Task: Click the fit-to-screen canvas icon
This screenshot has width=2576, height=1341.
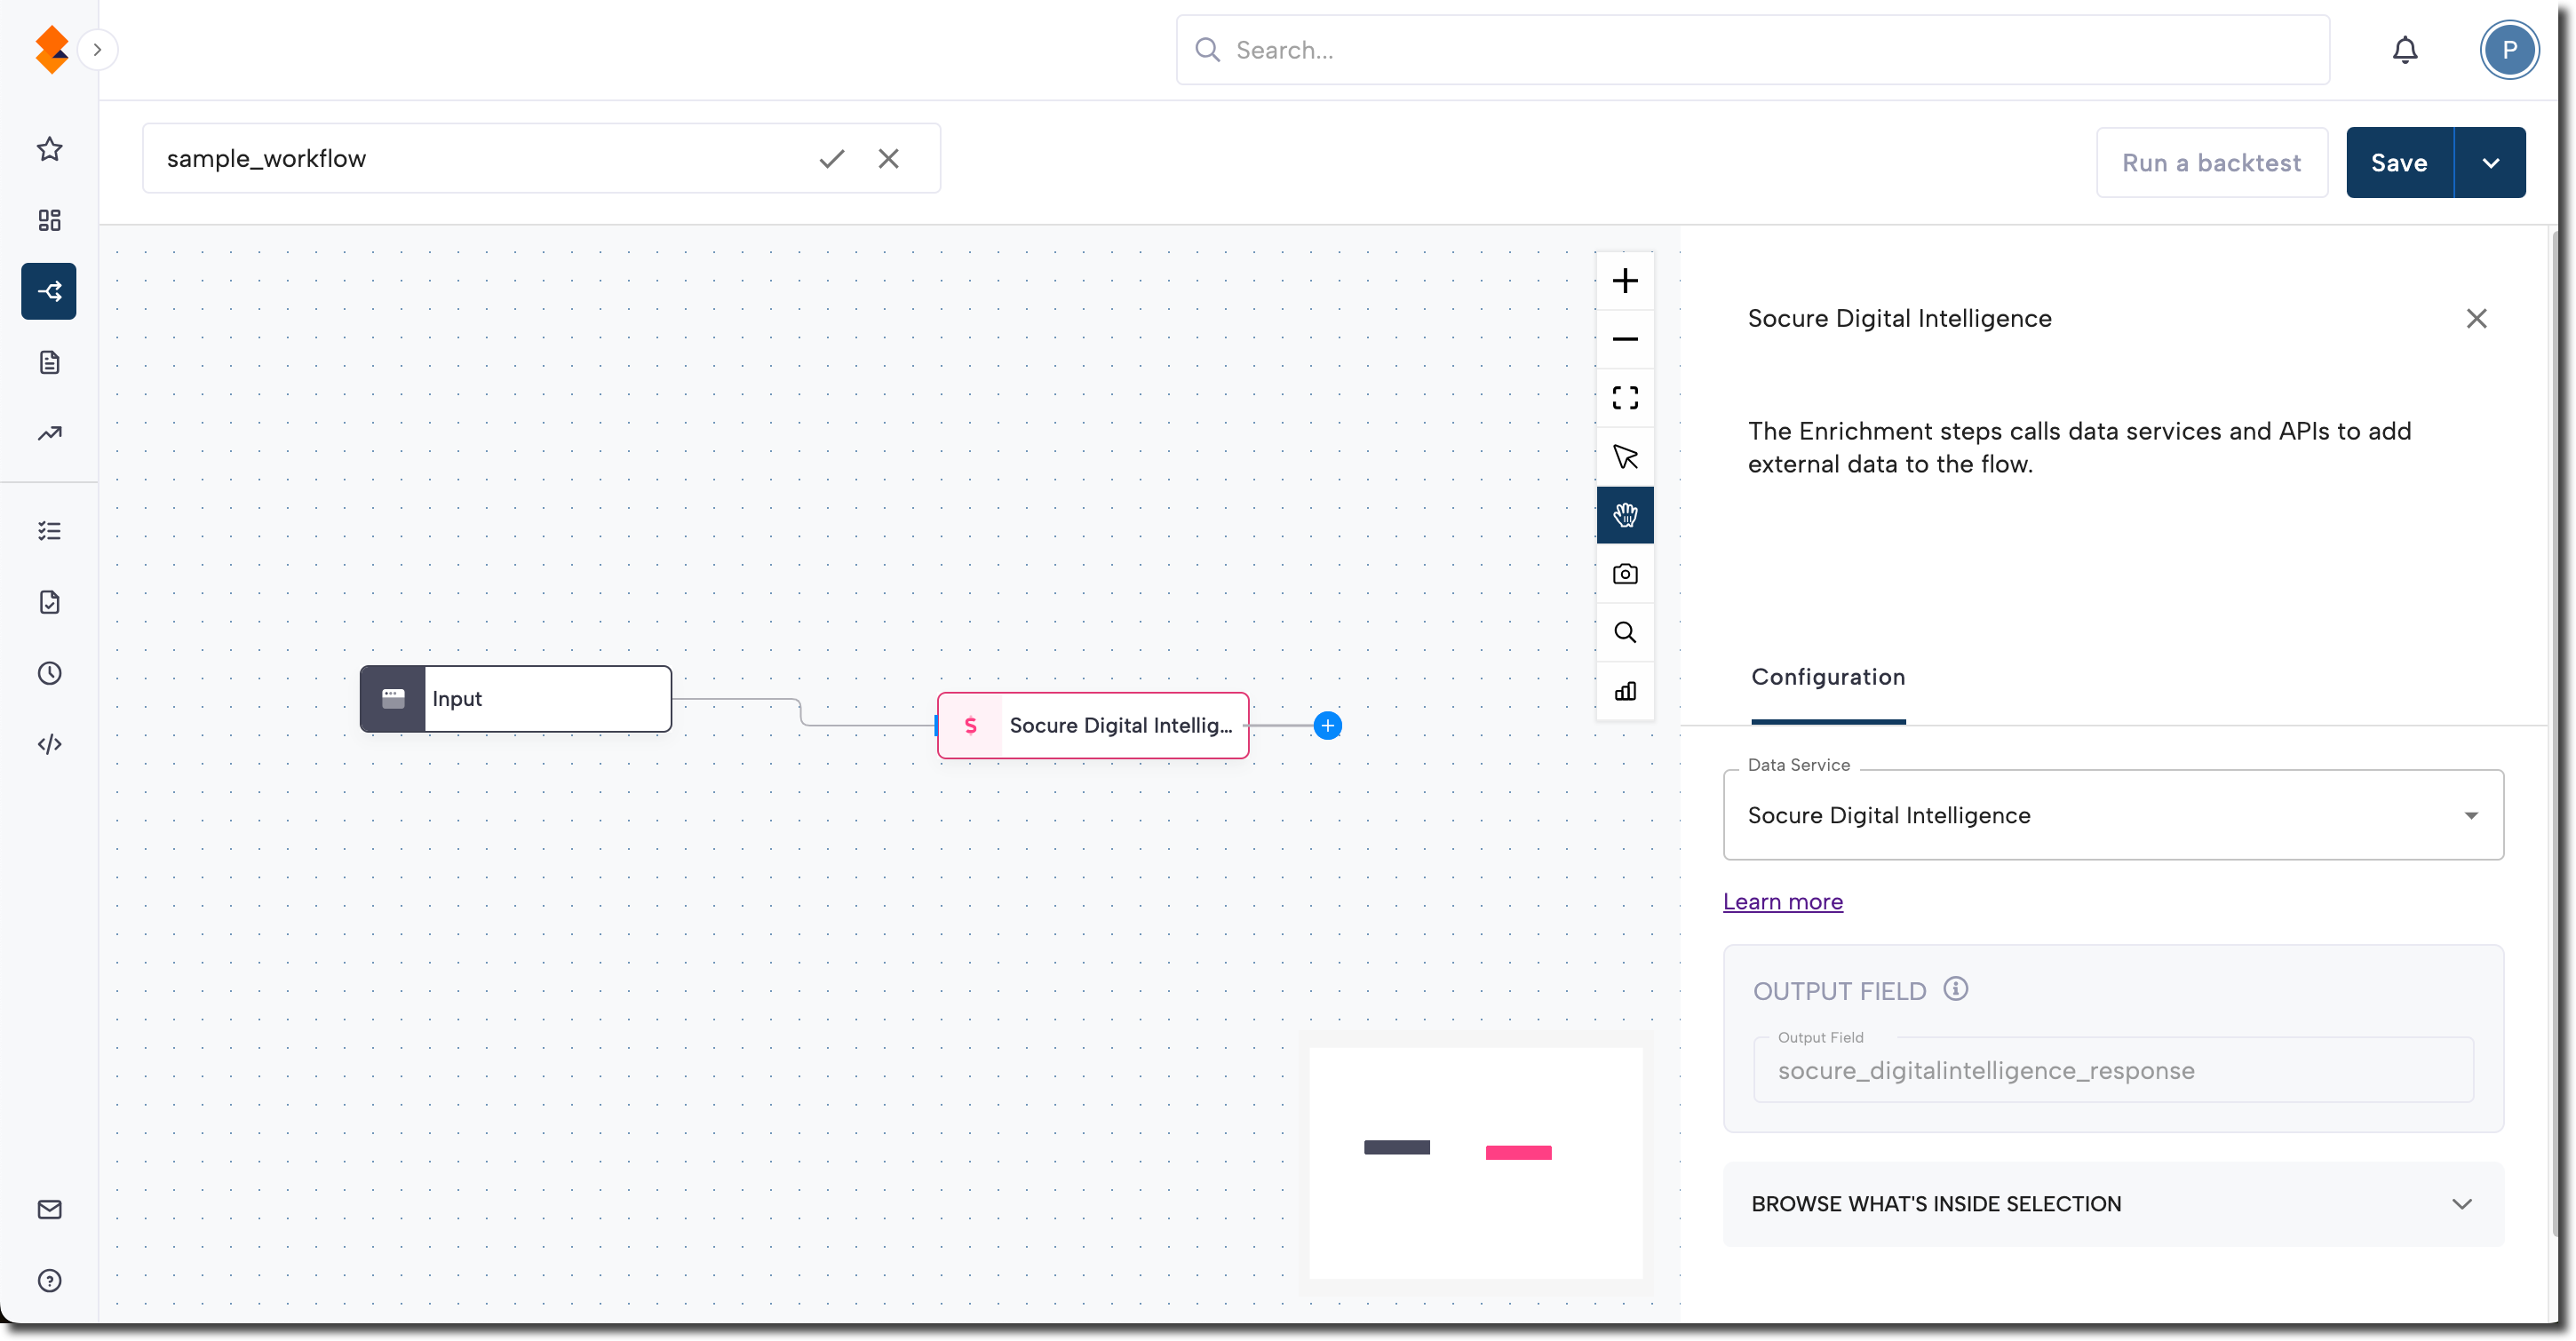Action: coord(1625,398)
